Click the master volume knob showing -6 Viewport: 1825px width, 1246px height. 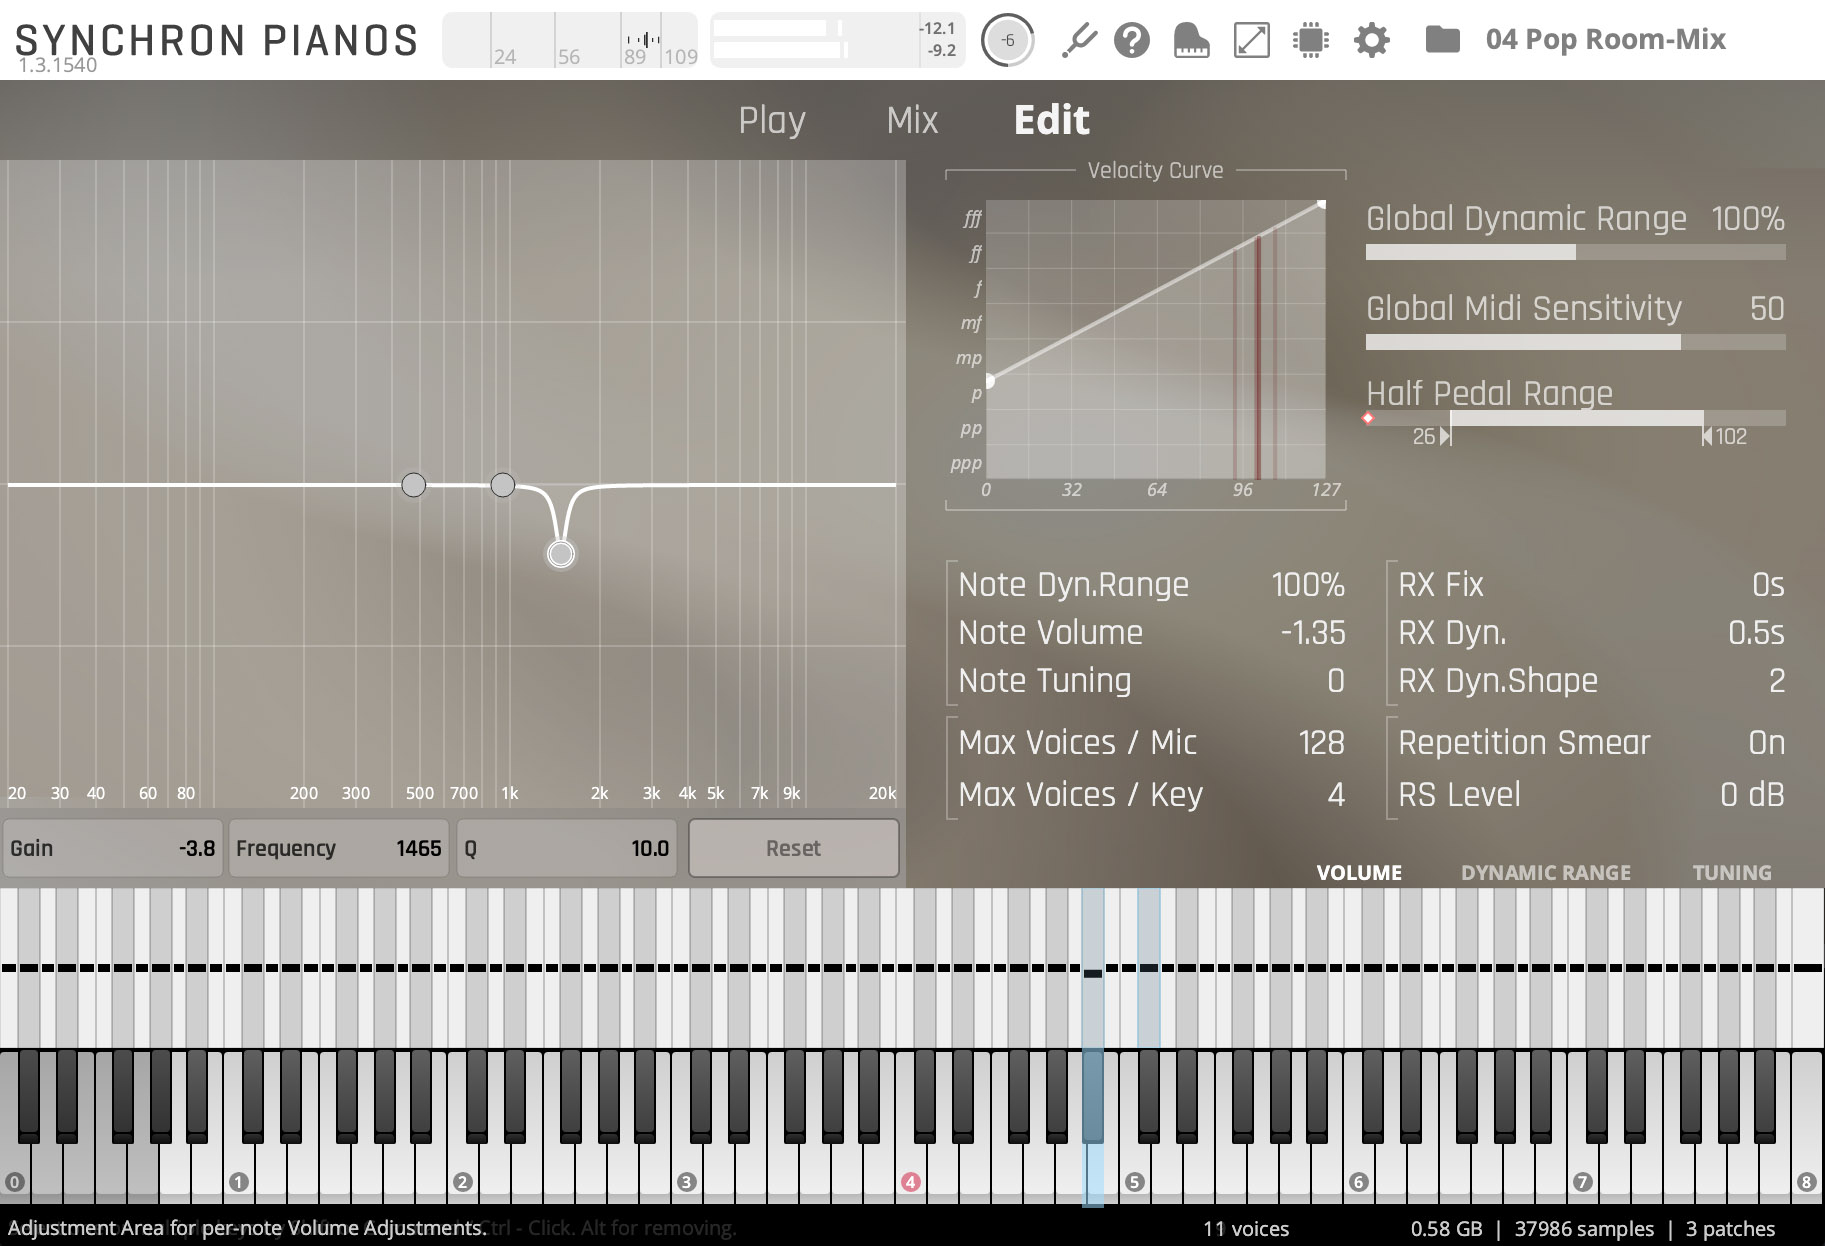click(x=1007, y=40)
